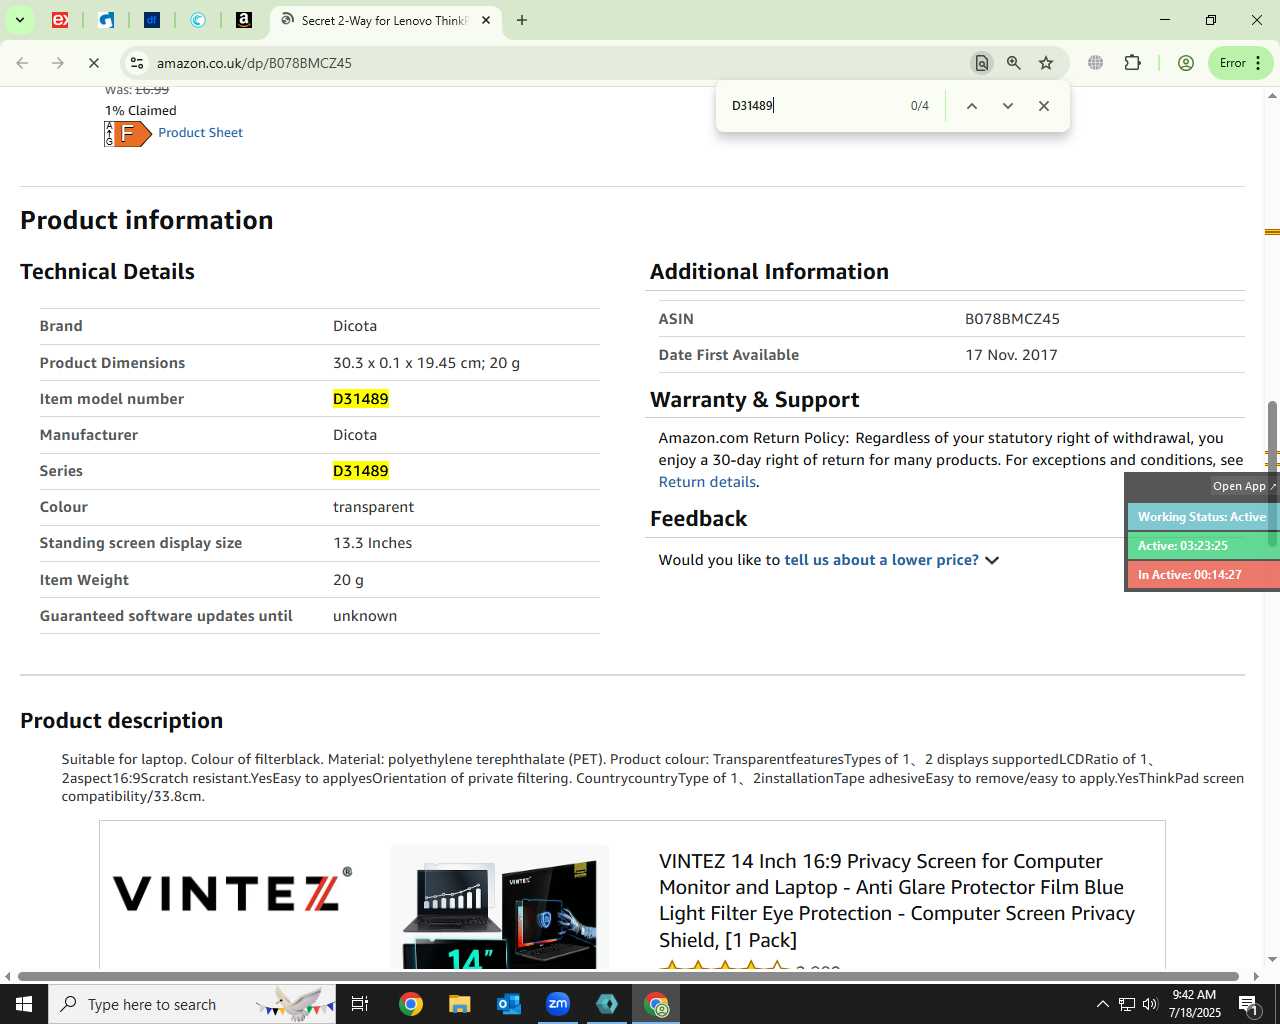The height and width of the screenshot is (1024, 1280).
Task: Open the teal hexagon app on taskbar
Action: coord(607,1004)
